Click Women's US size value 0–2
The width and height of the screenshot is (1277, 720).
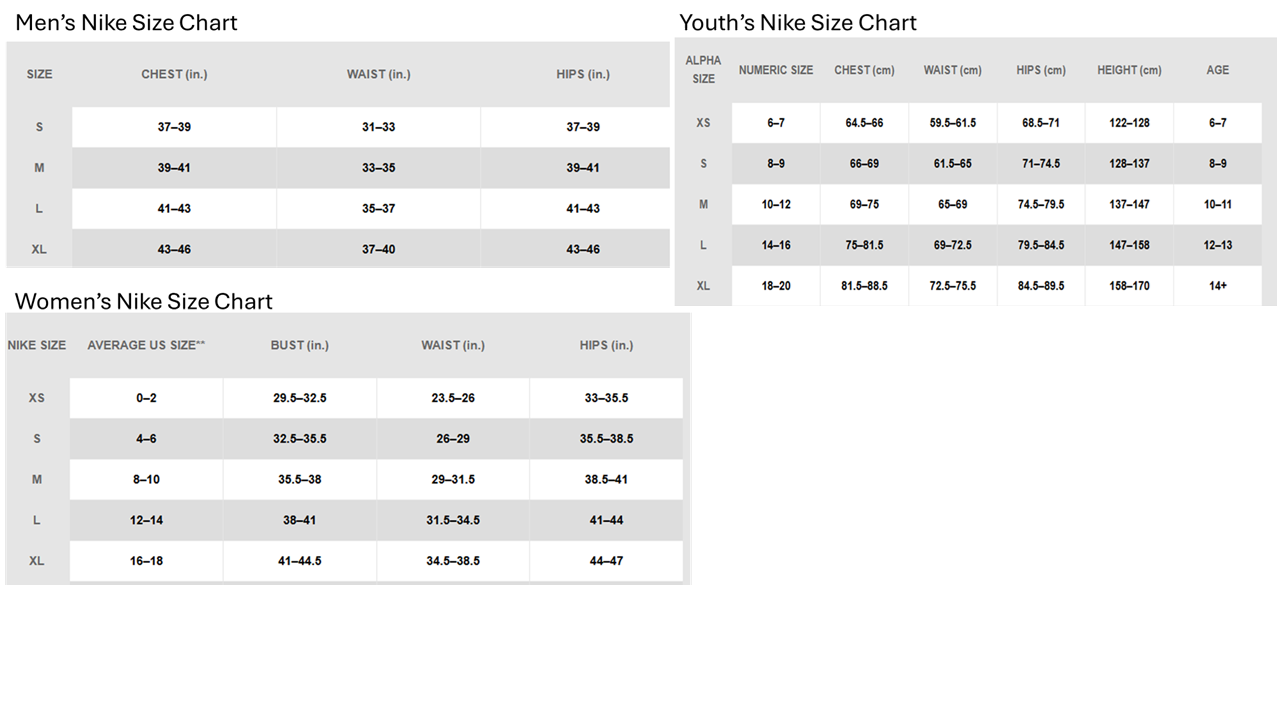(x=146, y=398)
